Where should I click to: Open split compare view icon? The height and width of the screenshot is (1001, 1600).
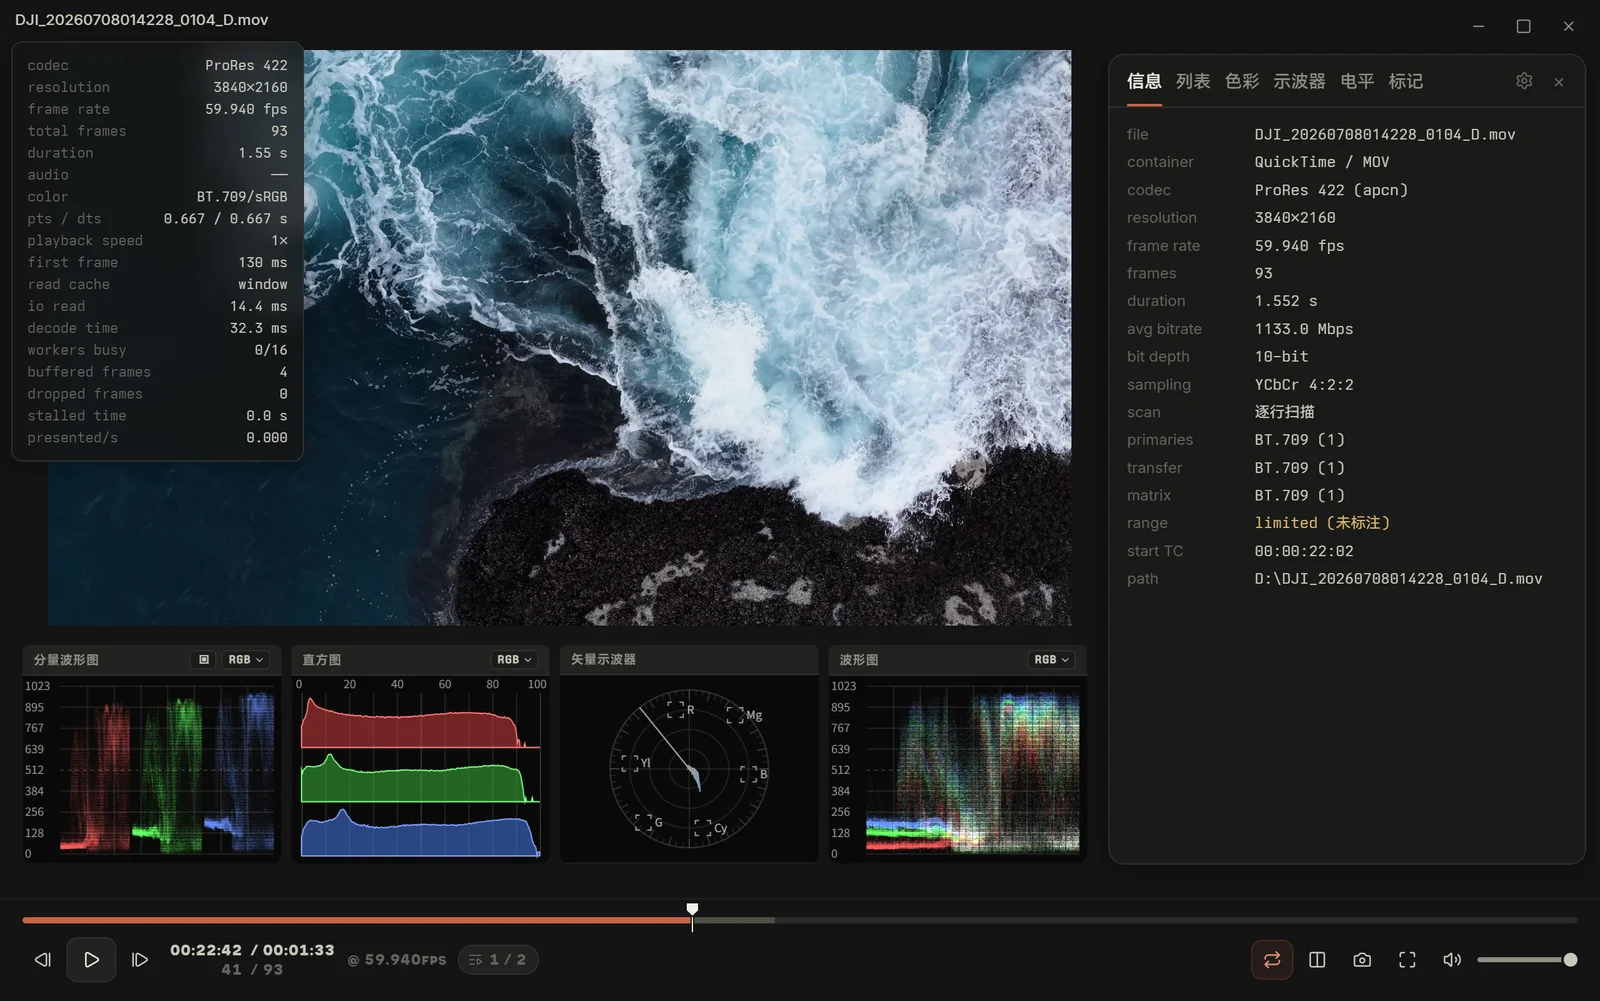1317,960
